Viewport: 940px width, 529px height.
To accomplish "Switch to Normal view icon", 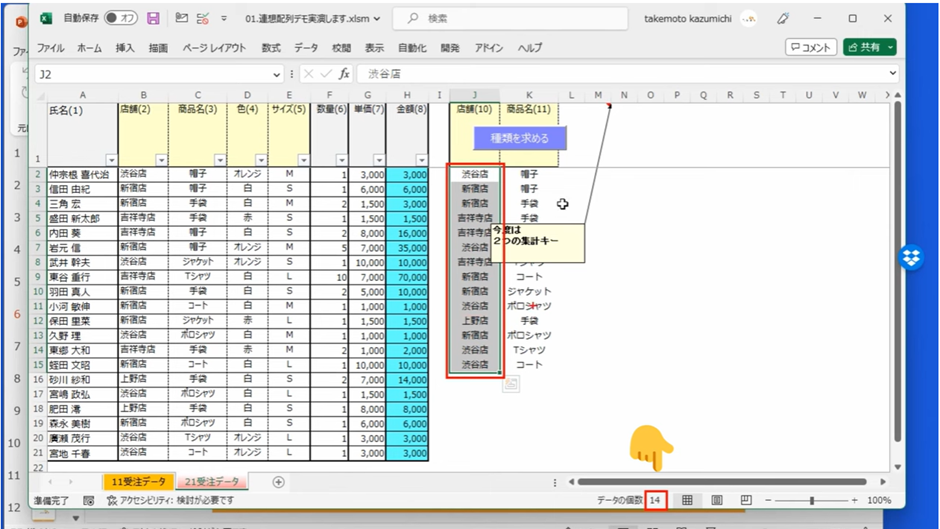I will [x=688, y=500].
